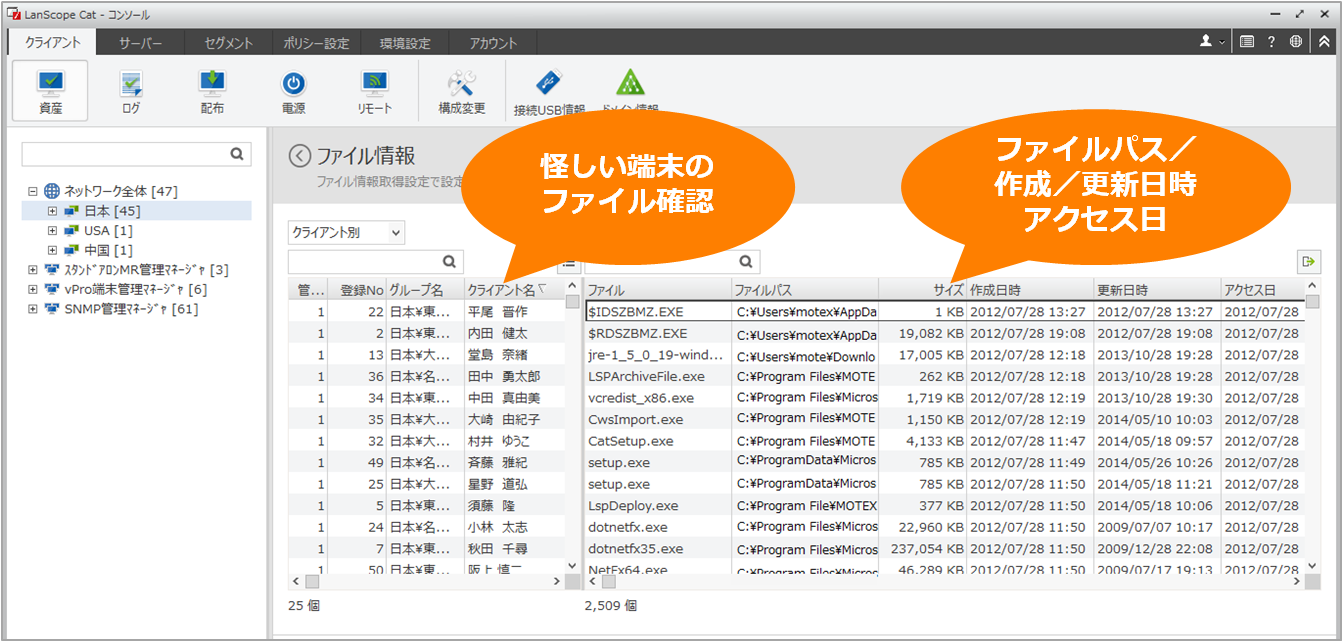This screenshot has height=642, width=1343.
Task: Open the 構成変更 tools icon
Action: pyautogui.click(x=462, y=91)
